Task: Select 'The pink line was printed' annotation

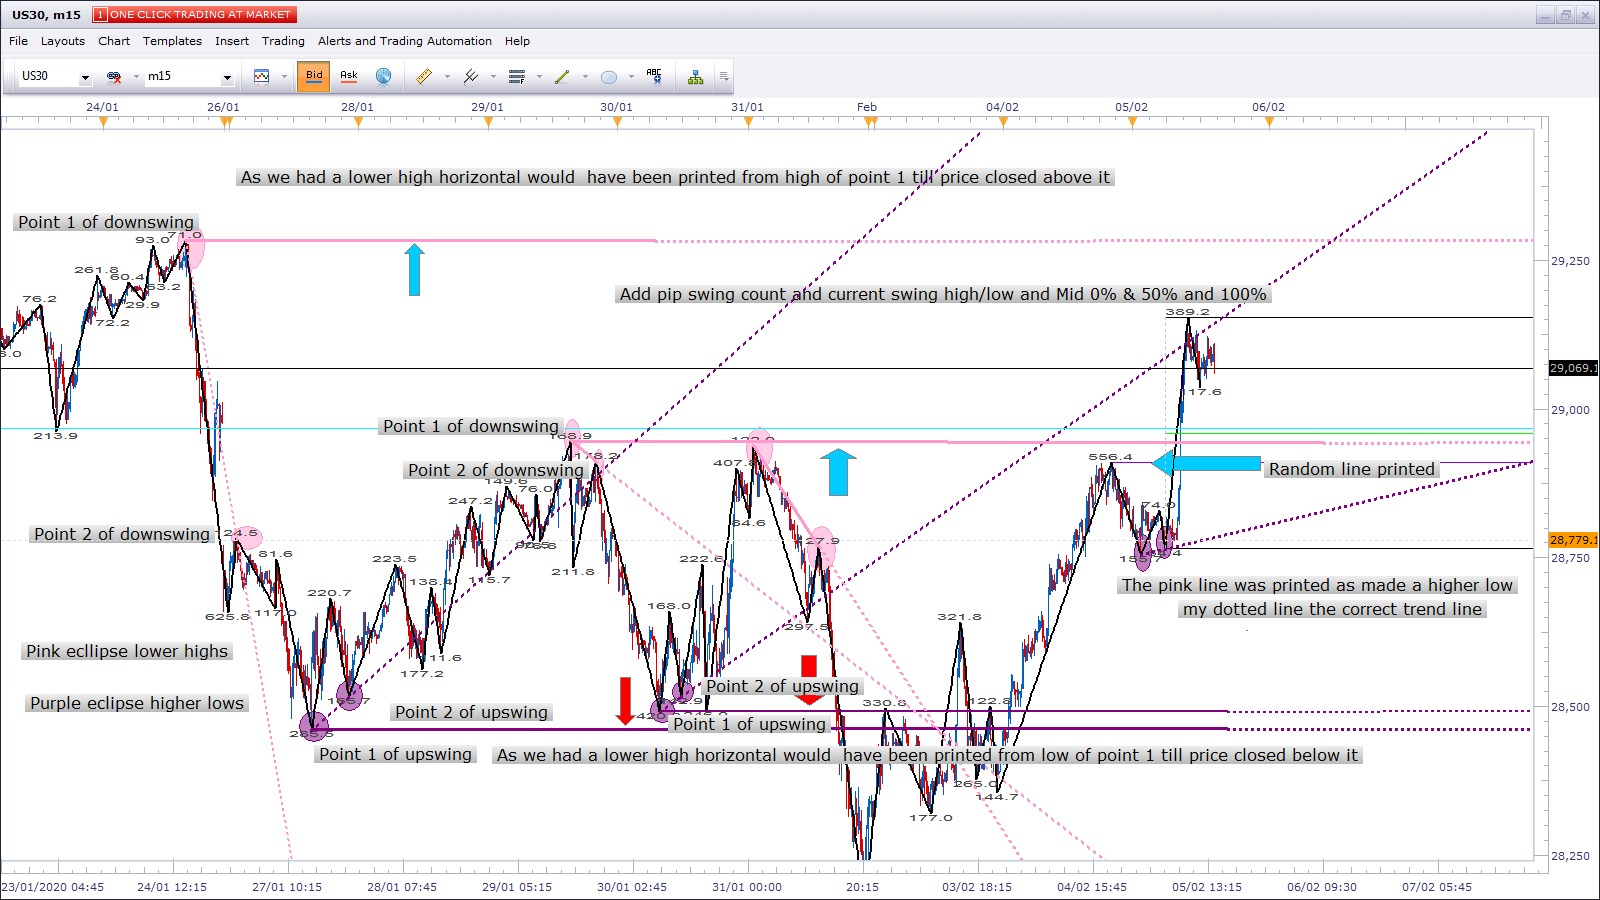Action: [1317, 585]
